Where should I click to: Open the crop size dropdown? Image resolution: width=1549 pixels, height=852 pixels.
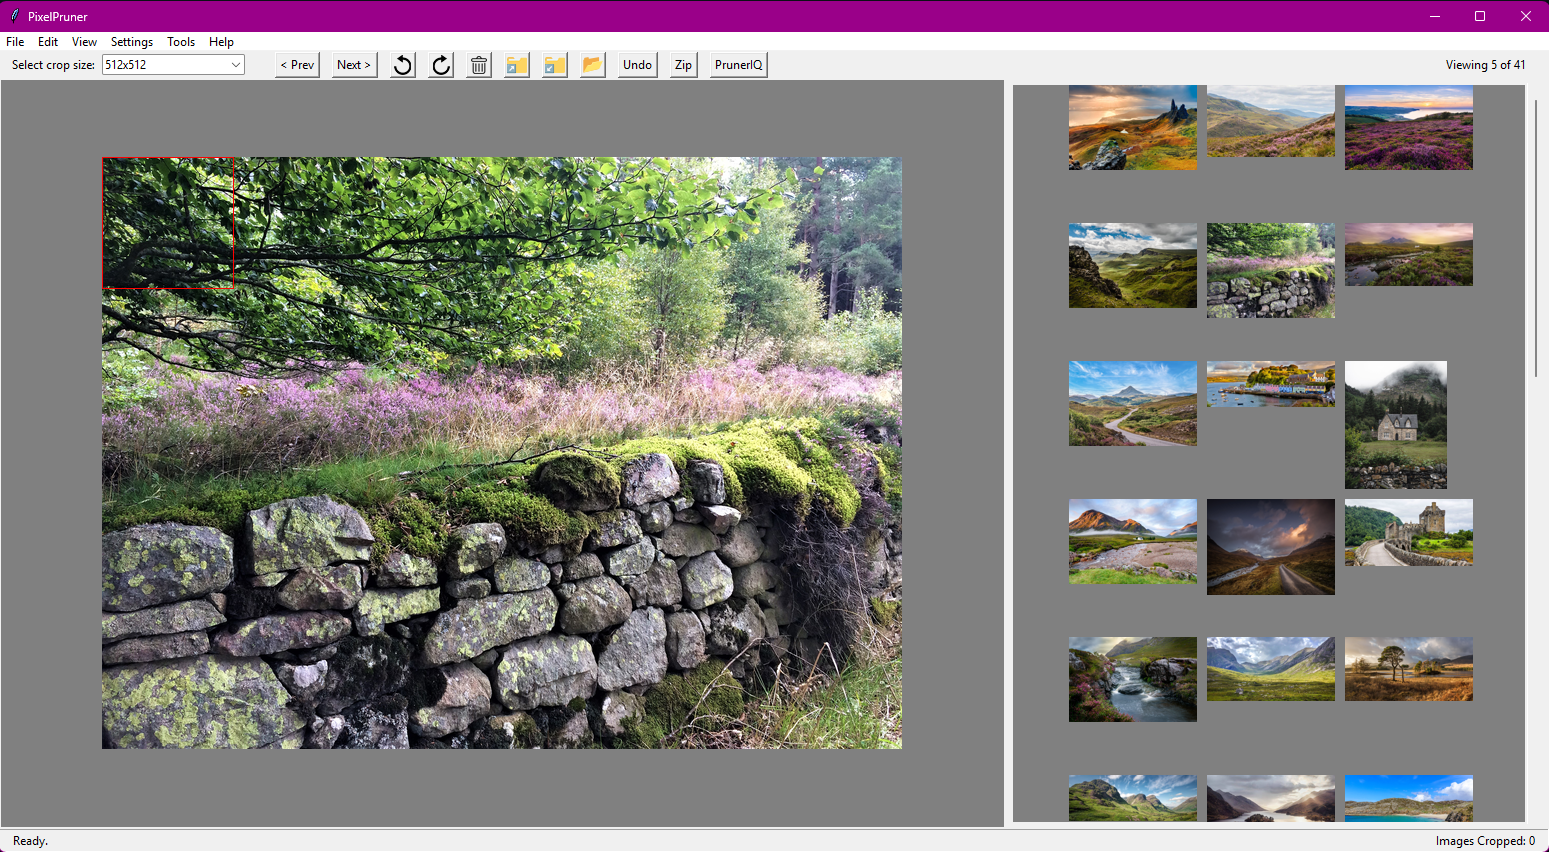(x=236, y=65)
